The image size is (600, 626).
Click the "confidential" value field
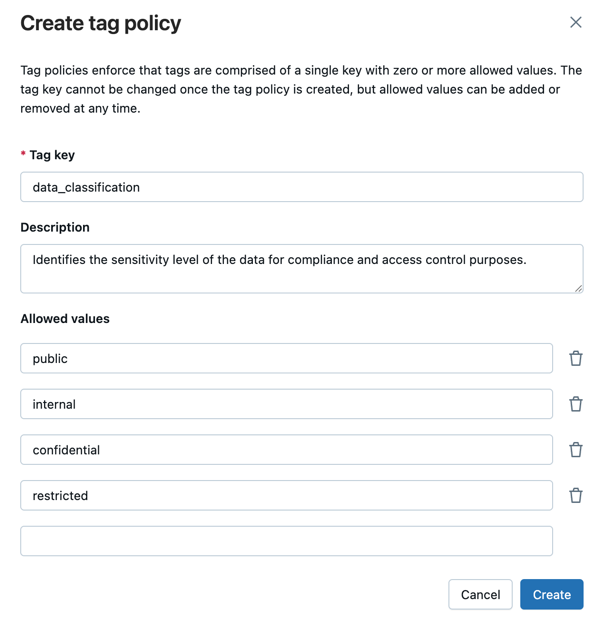286,450
